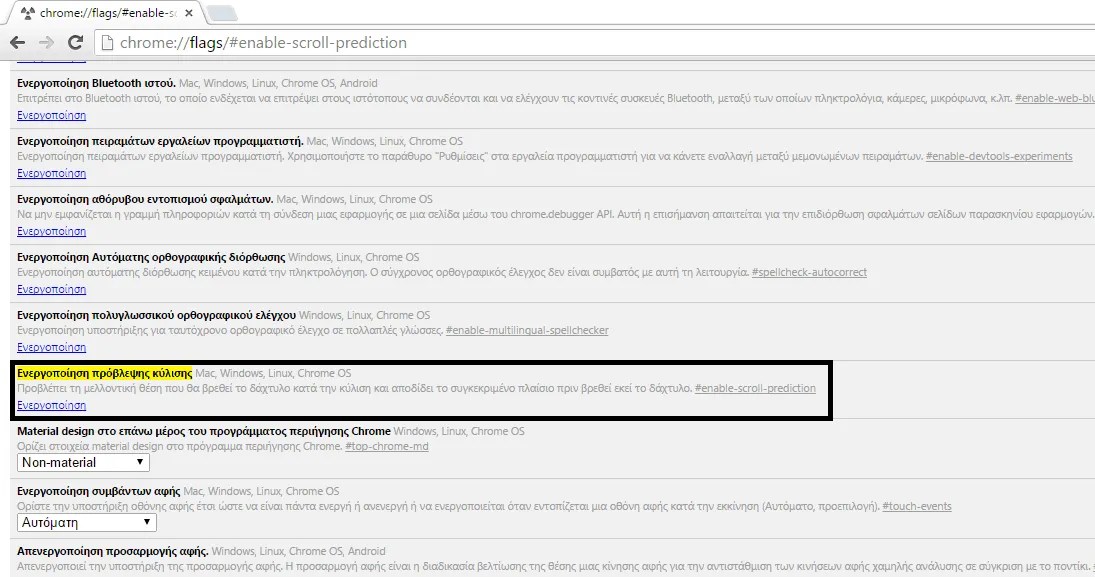The height and width of the screenshot is (577, 1095).
Task: Click title Ενεργοποίηση πολυγλωσσικού ορθογραφικού ελέγχου
Action: 156,315
